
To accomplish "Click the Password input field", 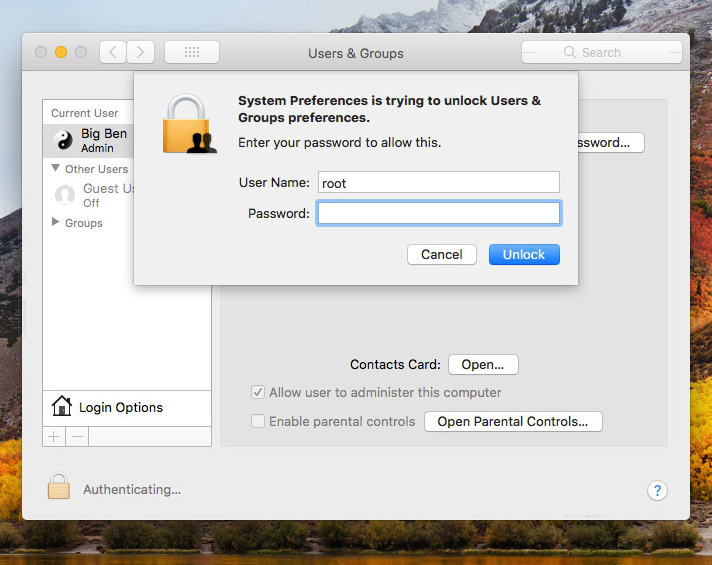I will [x=439, y=213].
